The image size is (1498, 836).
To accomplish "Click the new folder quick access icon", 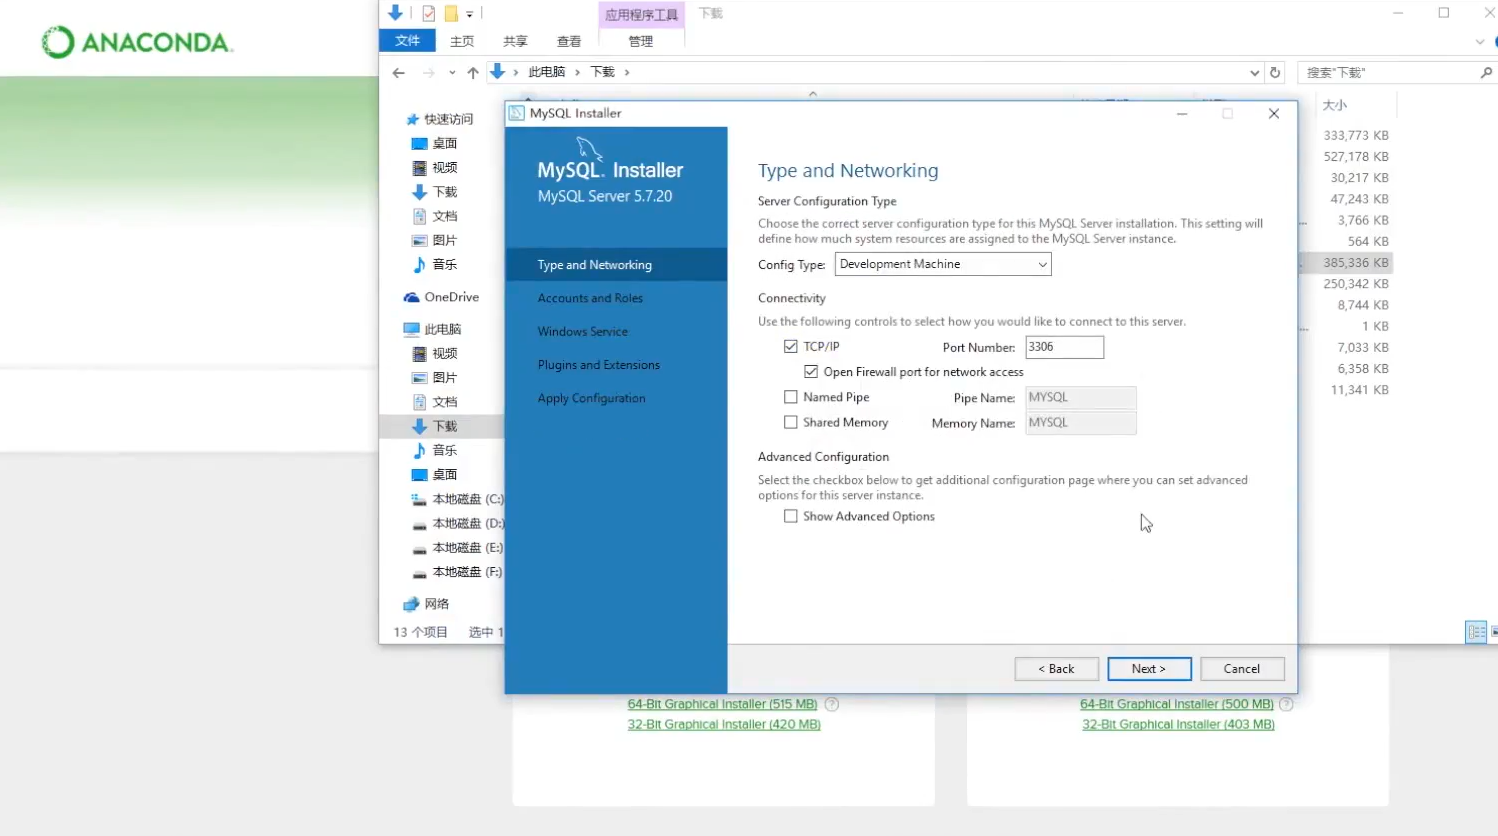I will click(x=451, y=13).
